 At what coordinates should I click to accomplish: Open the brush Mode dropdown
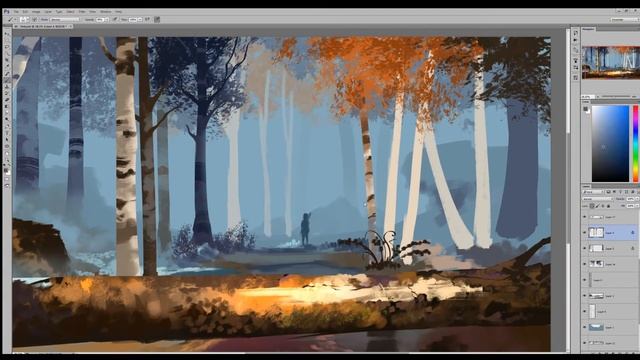pyautogui.click(x=64, y=19)
